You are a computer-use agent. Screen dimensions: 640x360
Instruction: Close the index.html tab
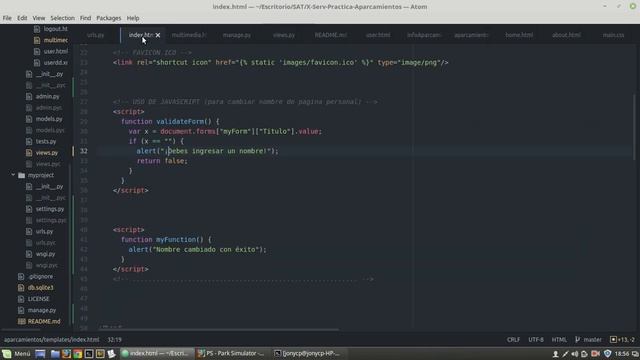click(x=158, y=35)
